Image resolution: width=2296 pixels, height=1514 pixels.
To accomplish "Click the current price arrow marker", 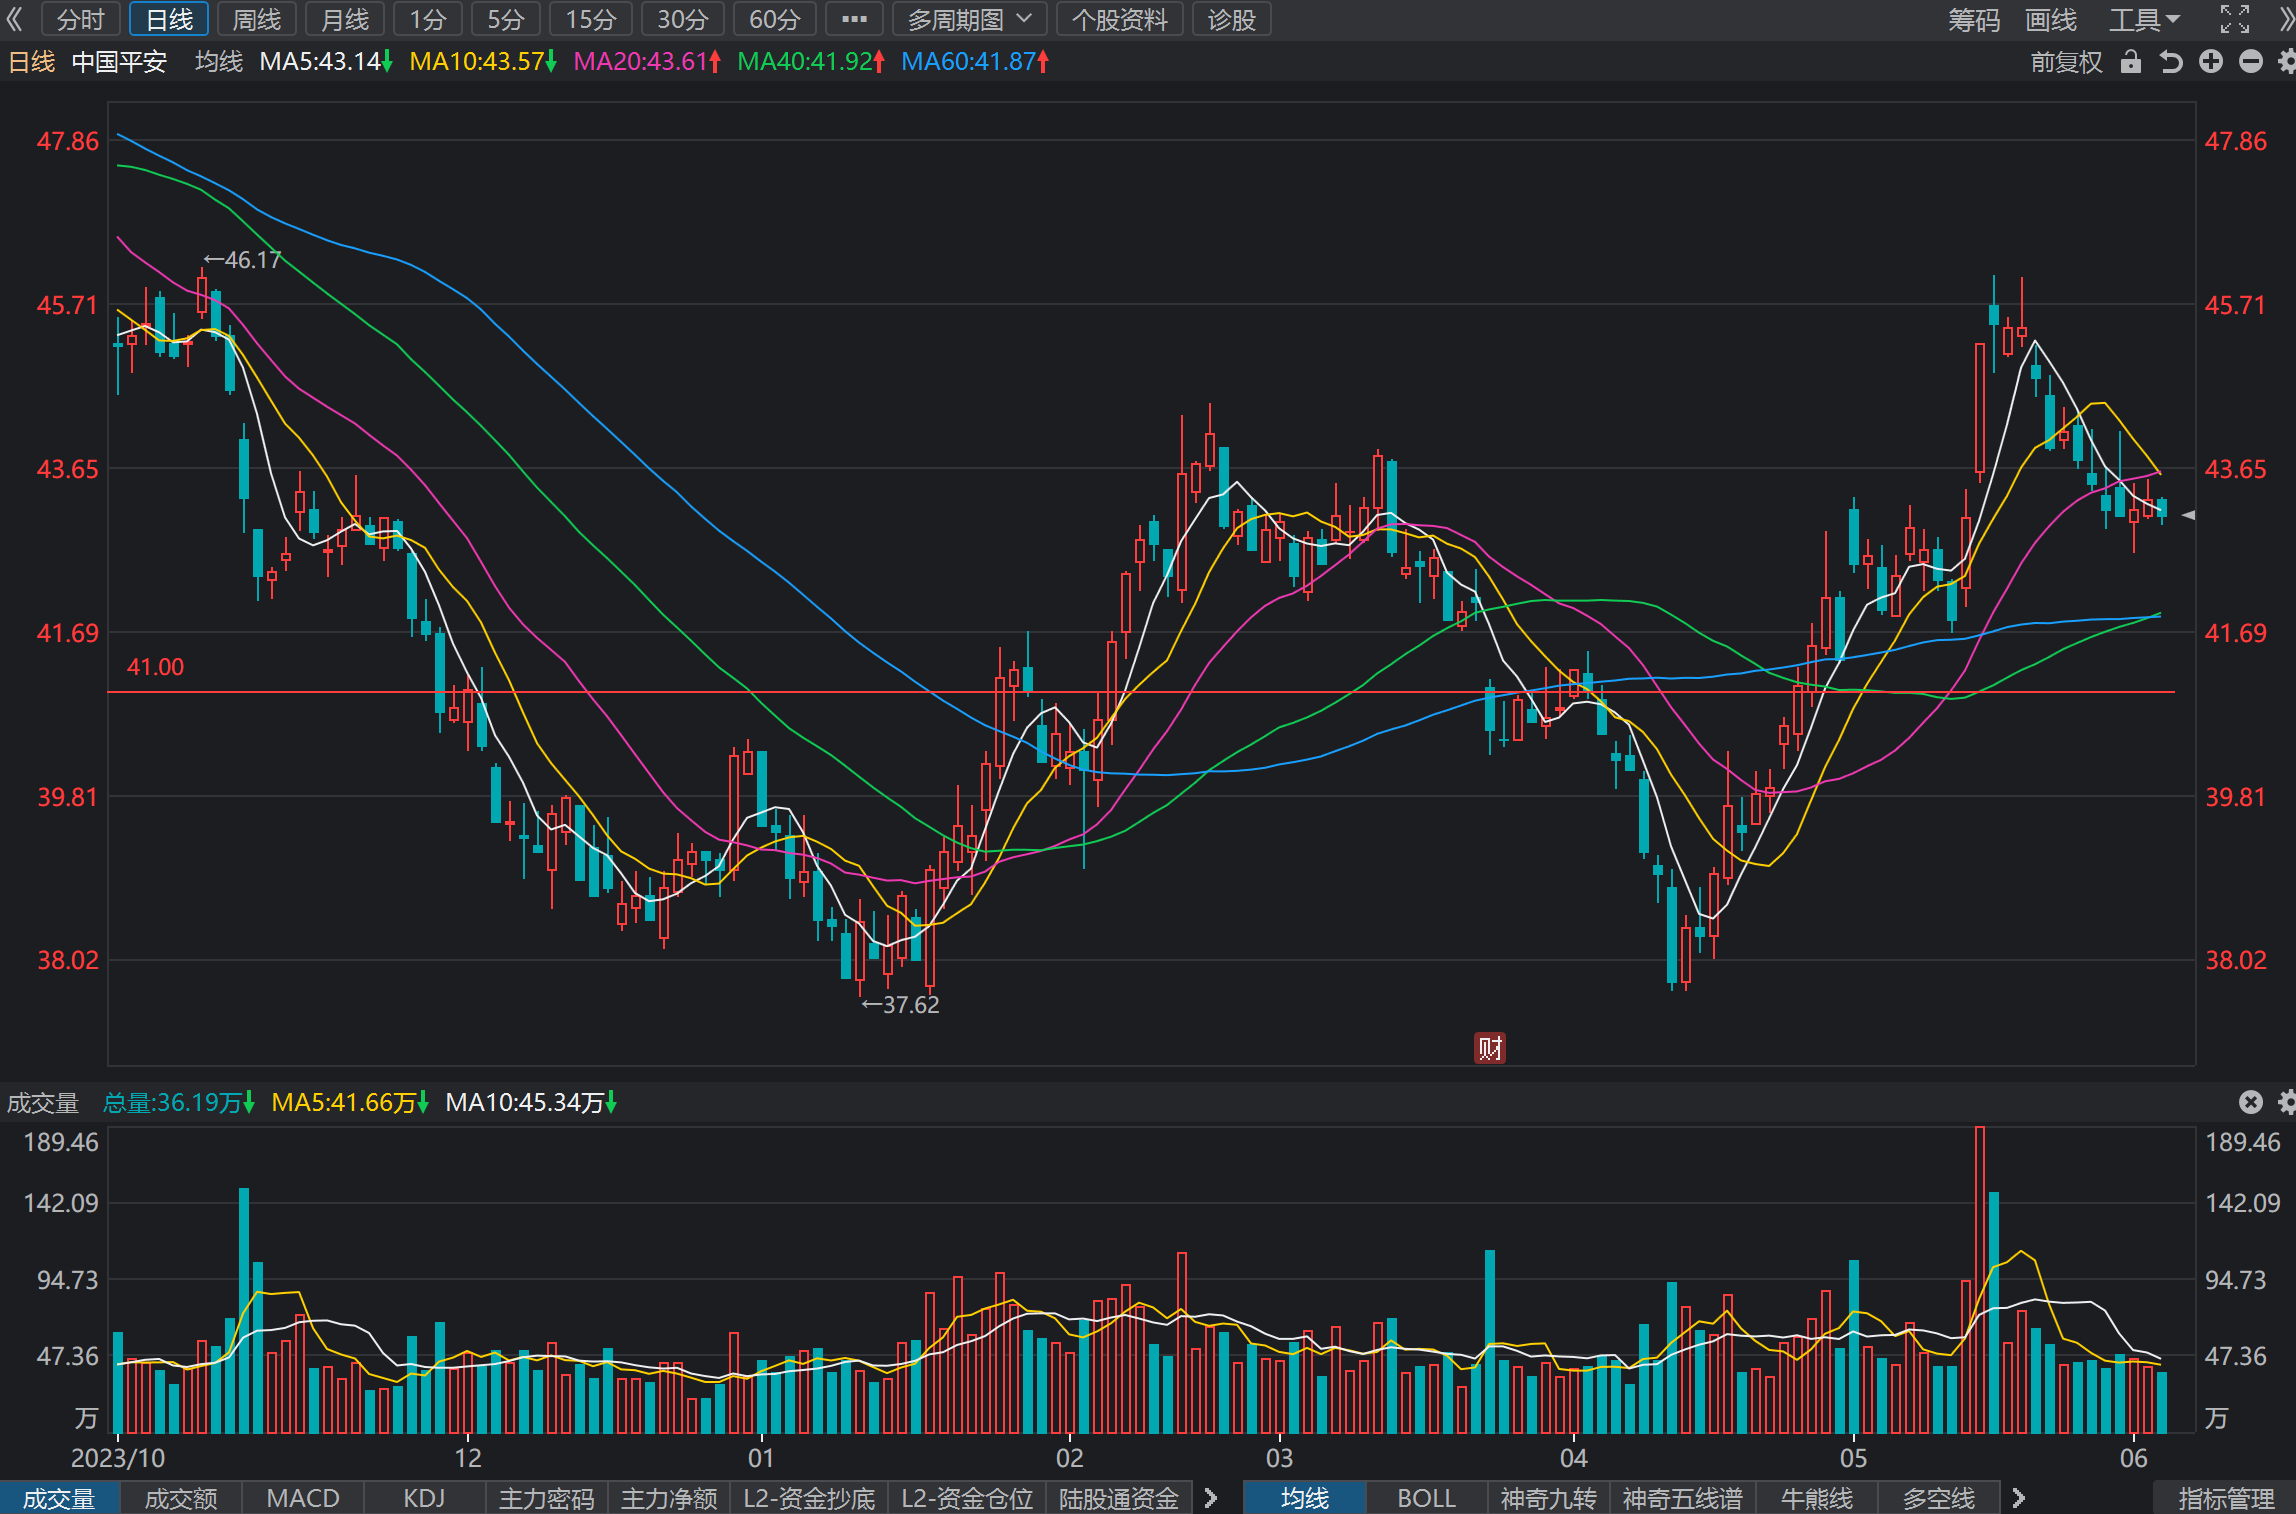I will (x=2188, y=515).
